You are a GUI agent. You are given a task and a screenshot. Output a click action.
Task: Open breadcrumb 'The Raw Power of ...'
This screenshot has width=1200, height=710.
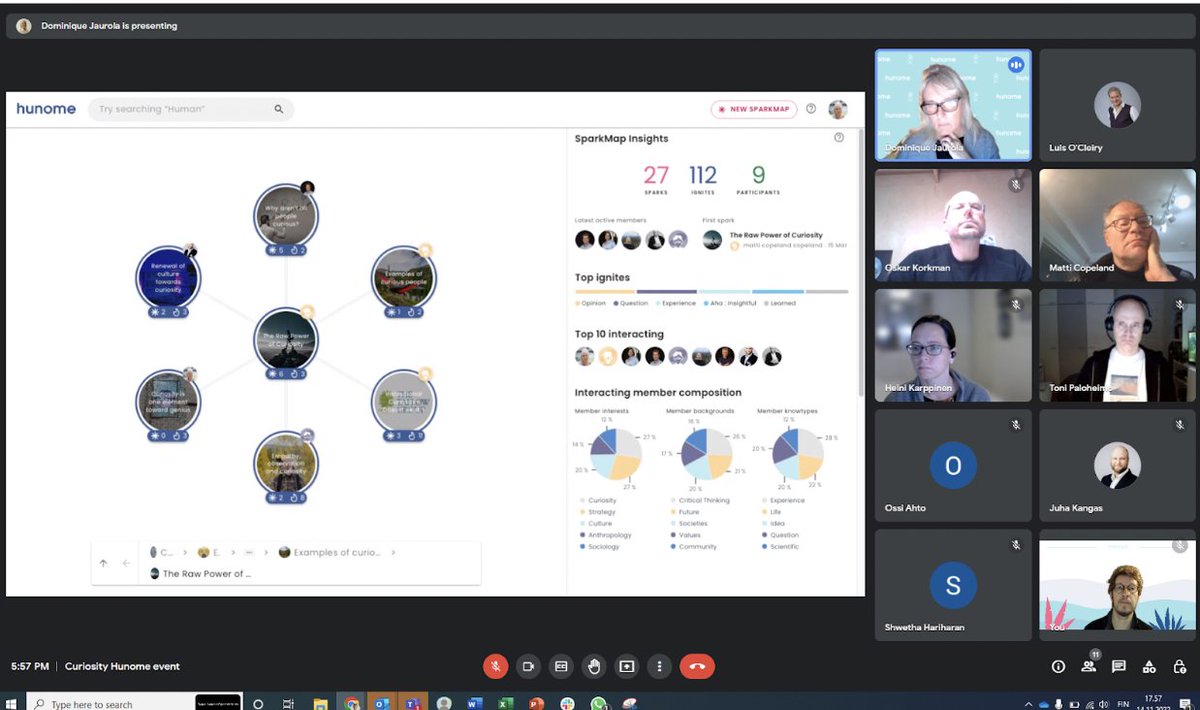tap(201, 574)
